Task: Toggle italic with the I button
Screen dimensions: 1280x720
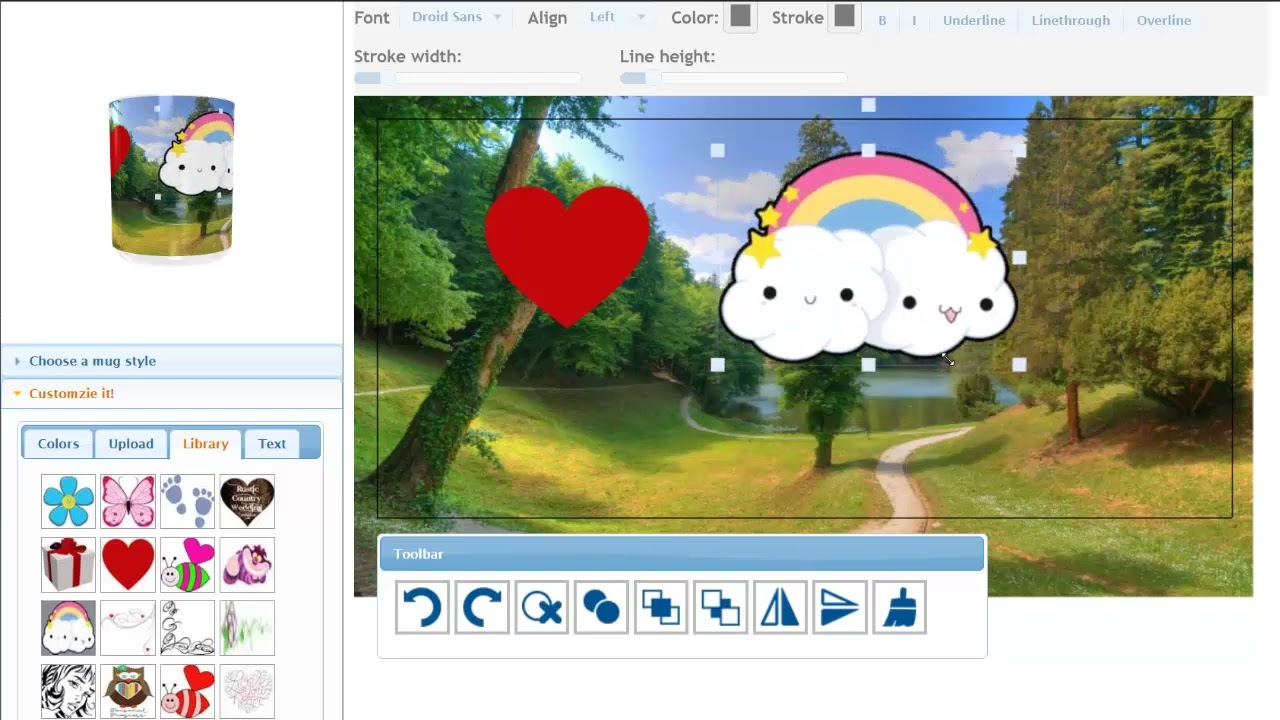Action: click(x=914, y=20)
